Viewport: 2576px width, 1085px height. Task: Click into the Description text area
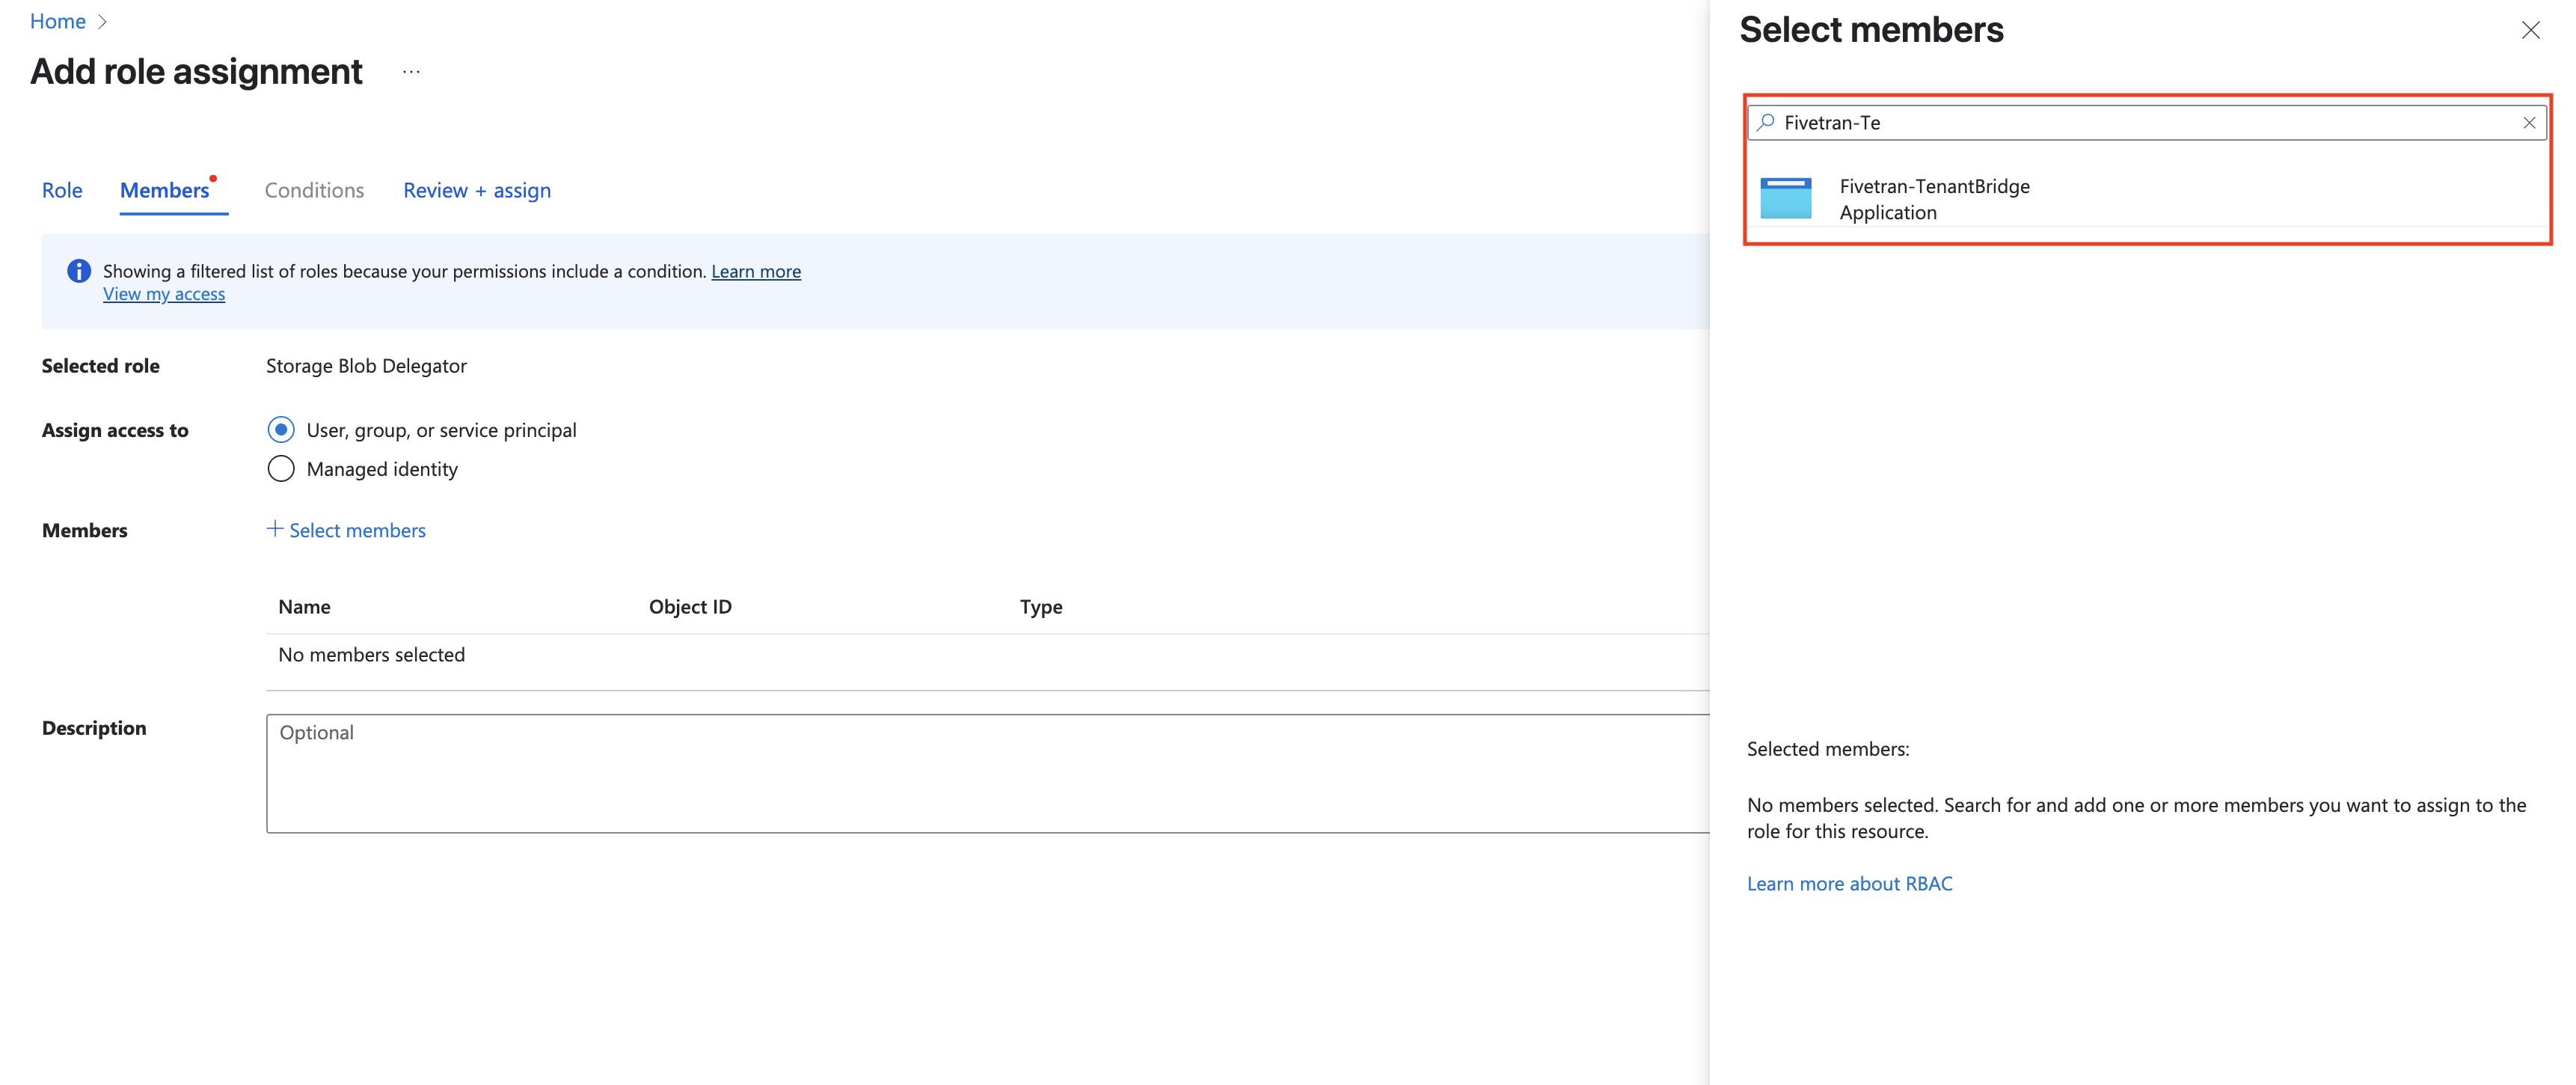pos(988,773)
